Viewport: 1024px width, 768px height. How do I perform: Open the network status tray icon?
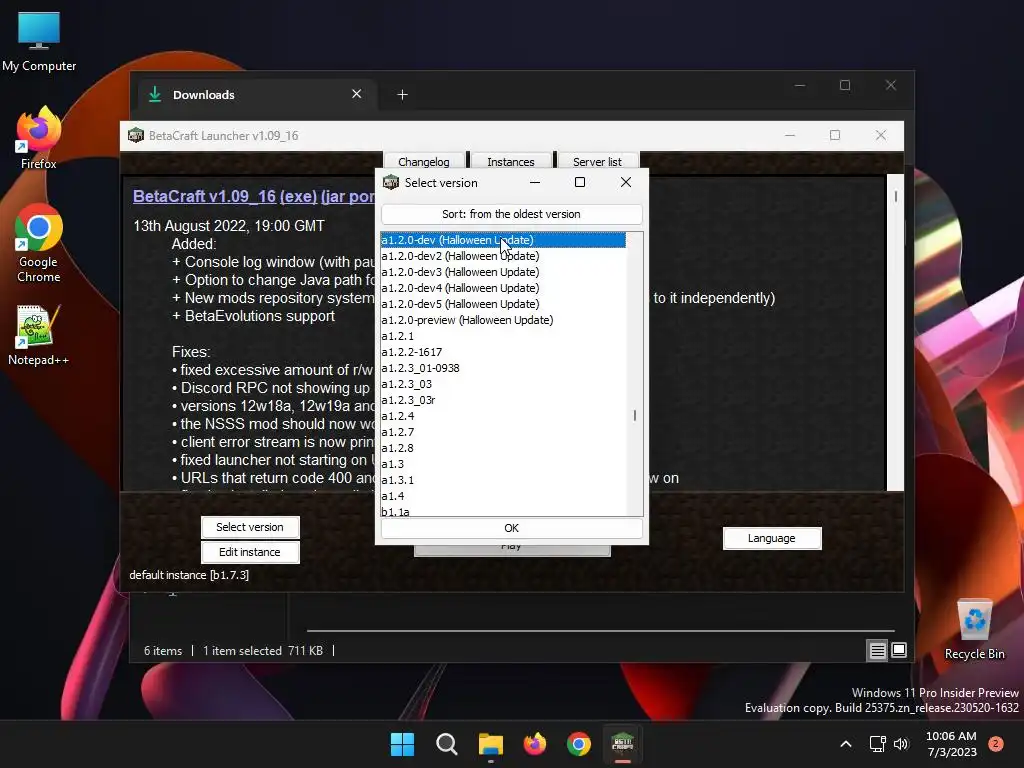tap(877, 744)
